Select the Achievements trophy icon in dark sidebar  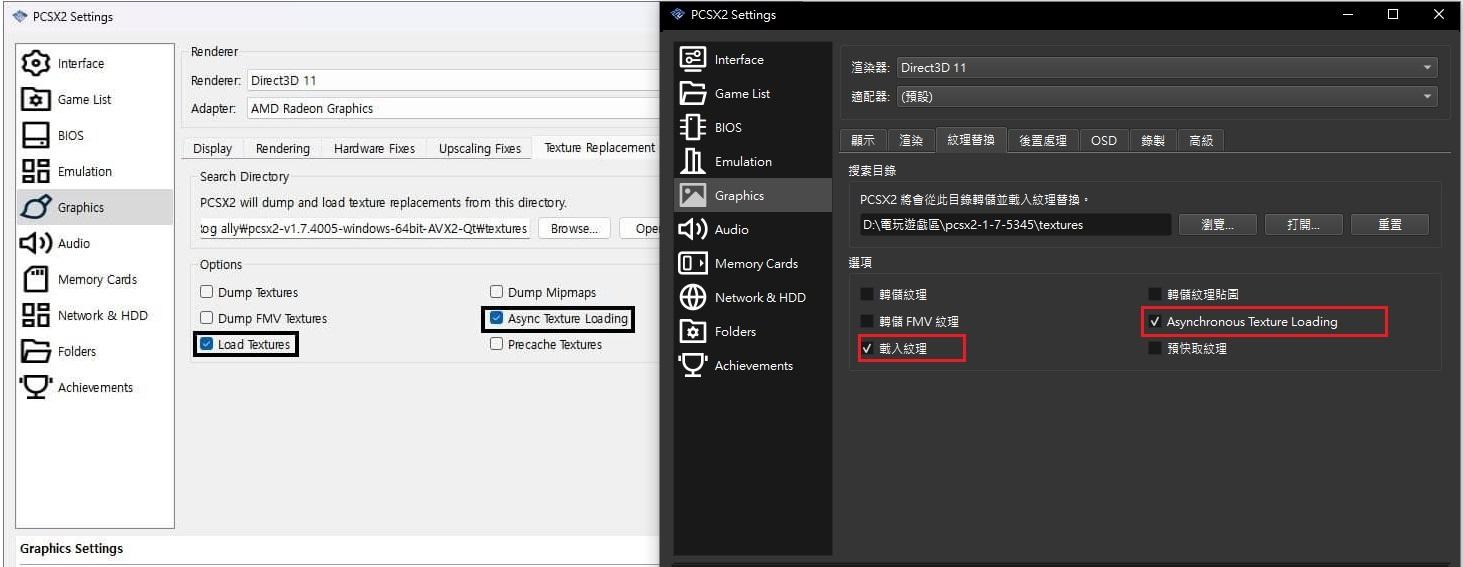coord(693,365)
